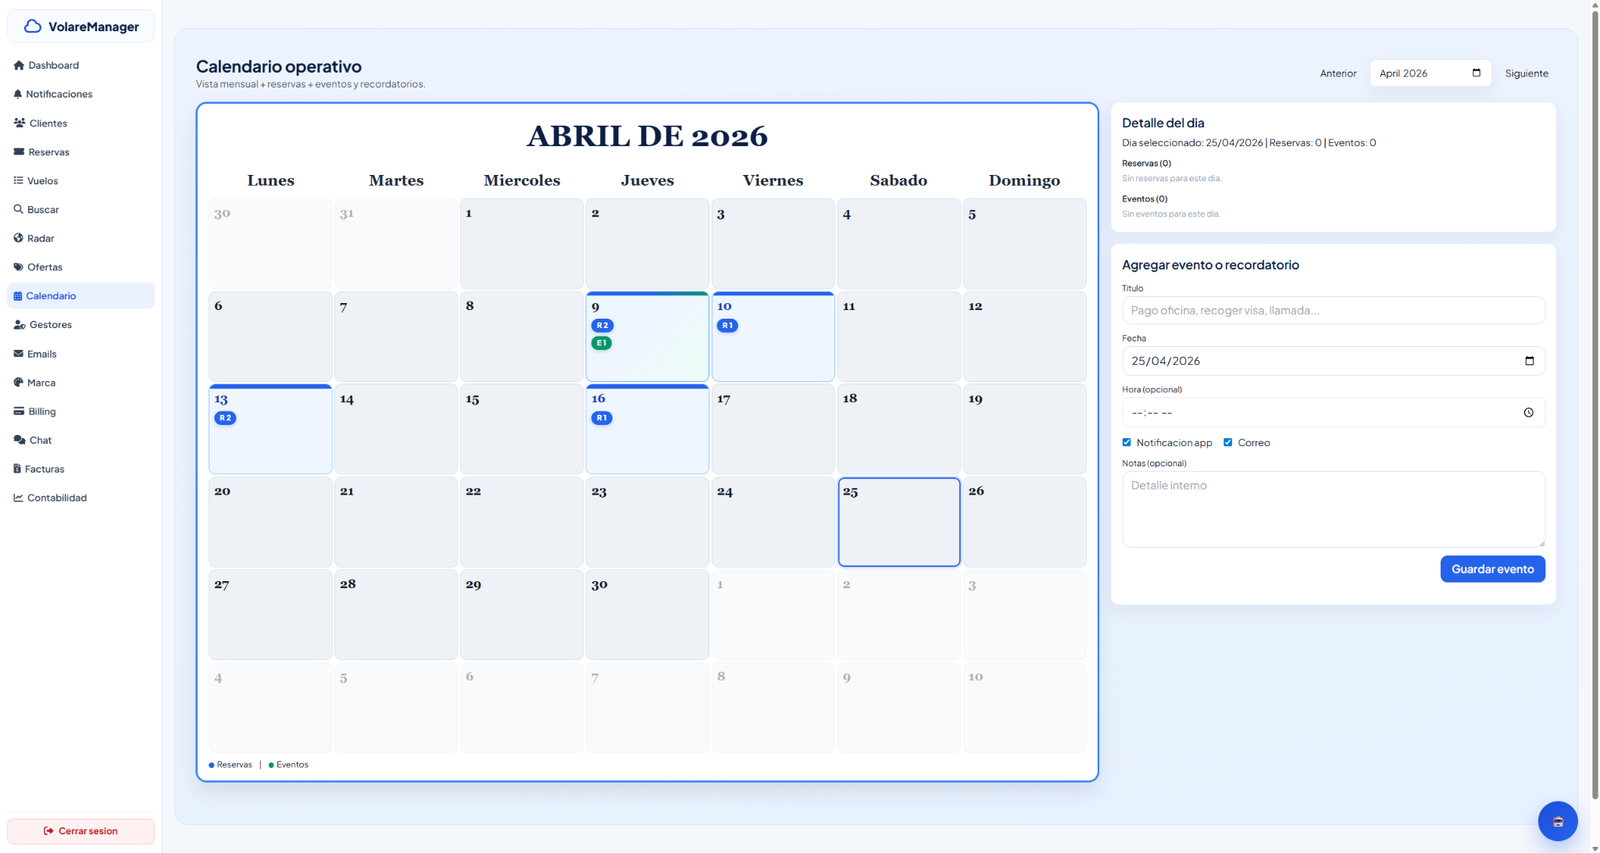Image resolution: width=1600 pixels, height=853 pixels.
Task: Click the Gestores user icon
Action: (x=19, y=325)
